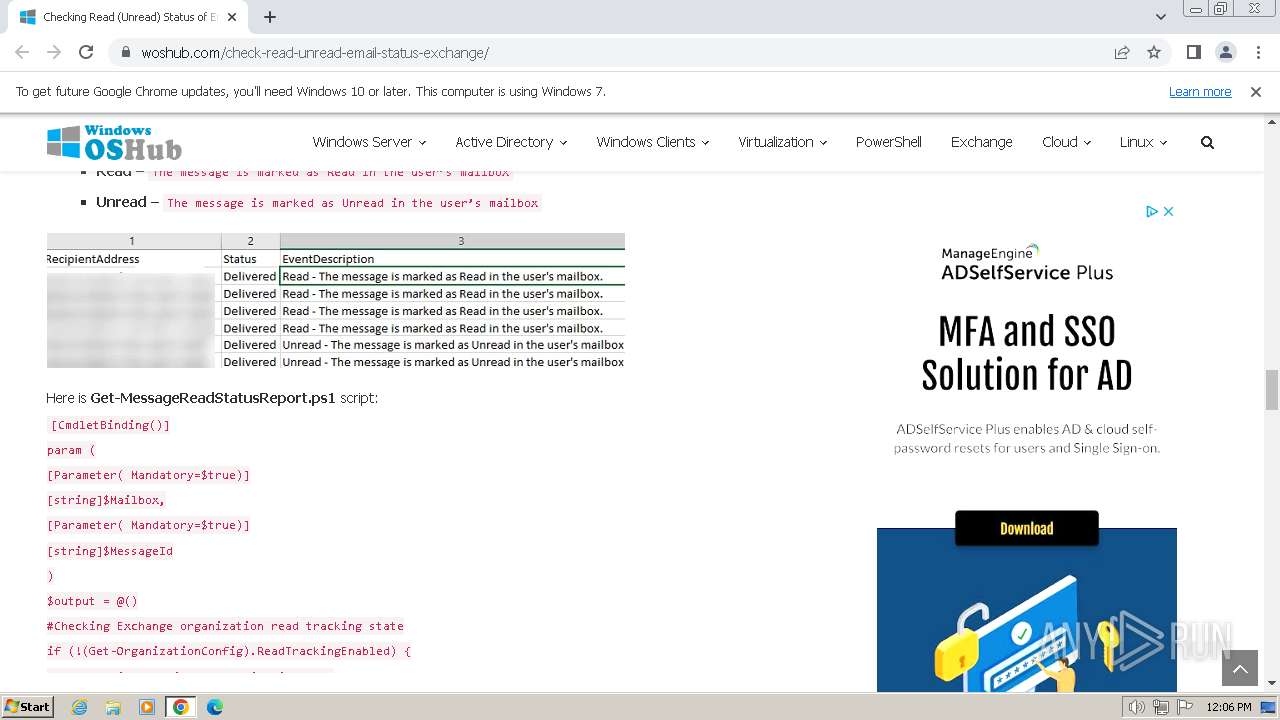Reload the current page
This screenshot has width=1280, height=720.
pyautogui.click(x=86, y=53)
